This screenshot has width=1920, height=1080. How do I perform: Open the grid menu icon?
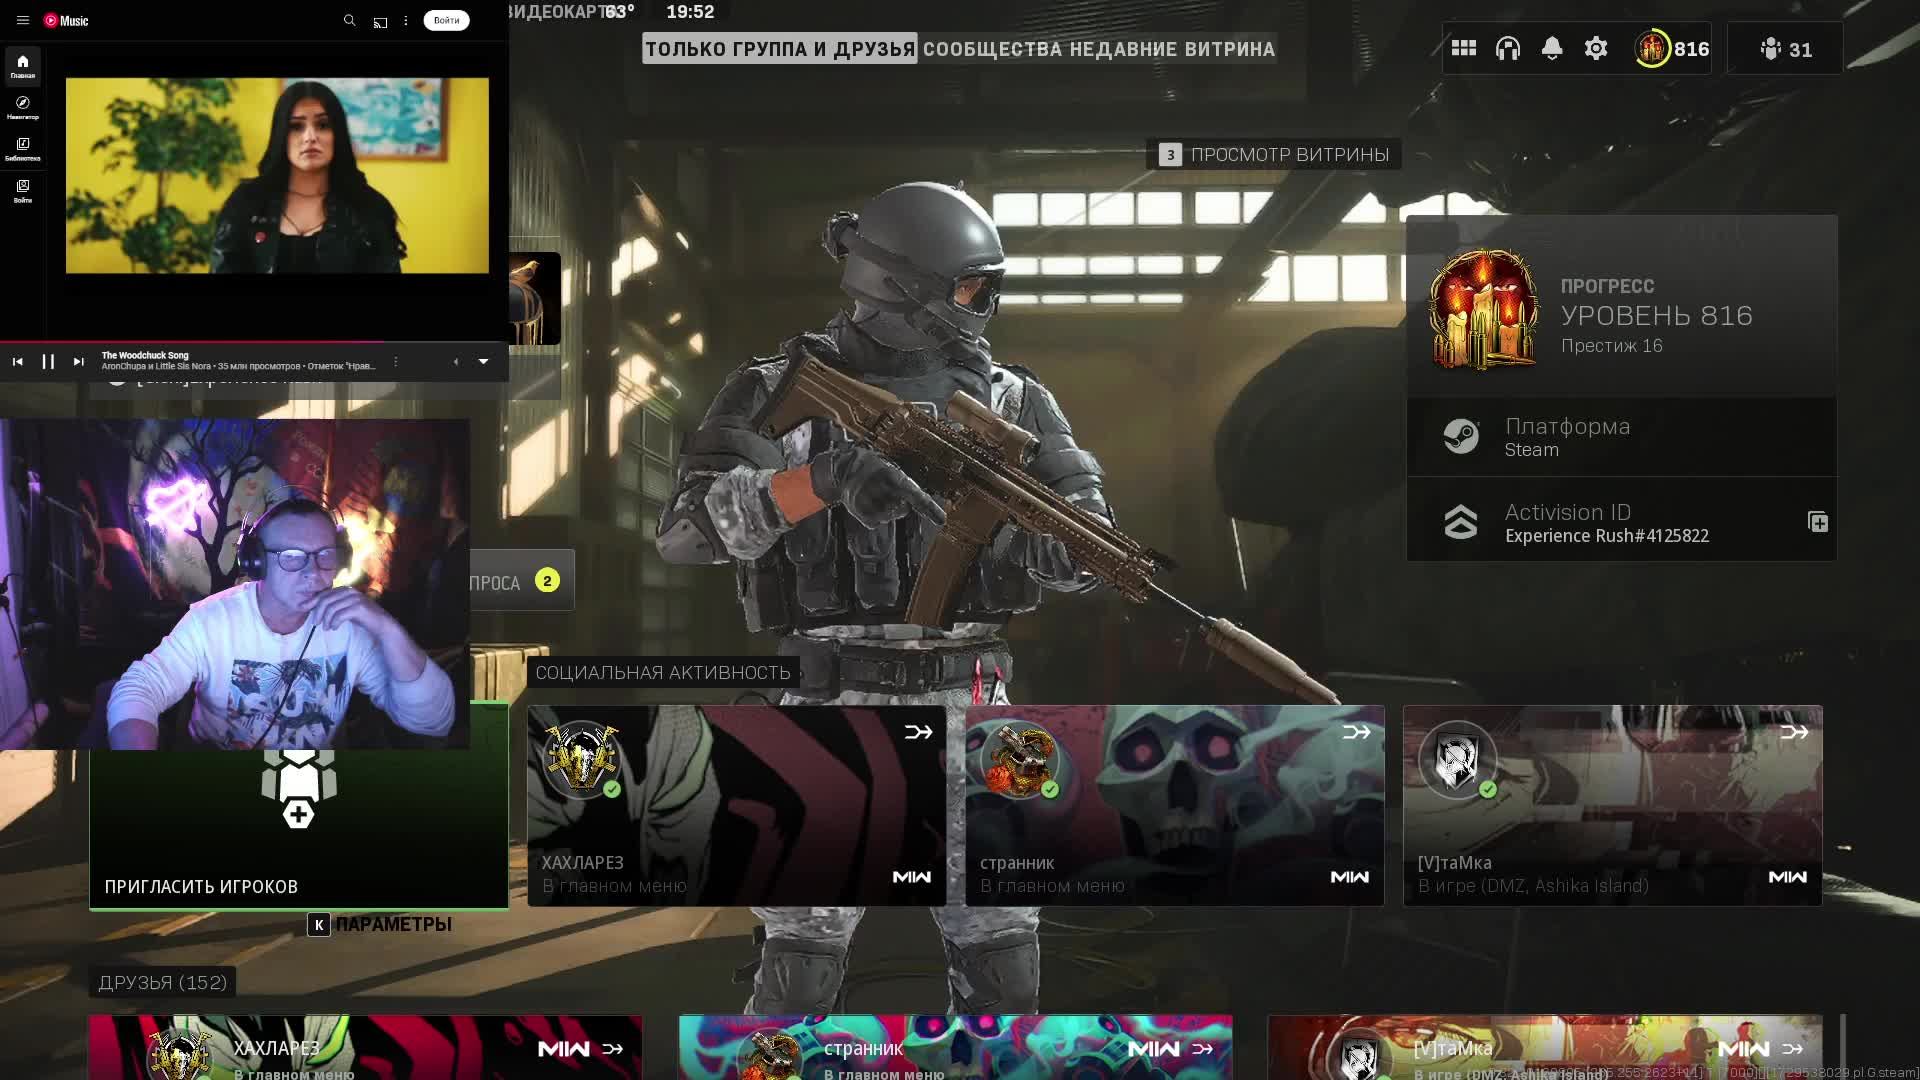tap(1464, 48)
